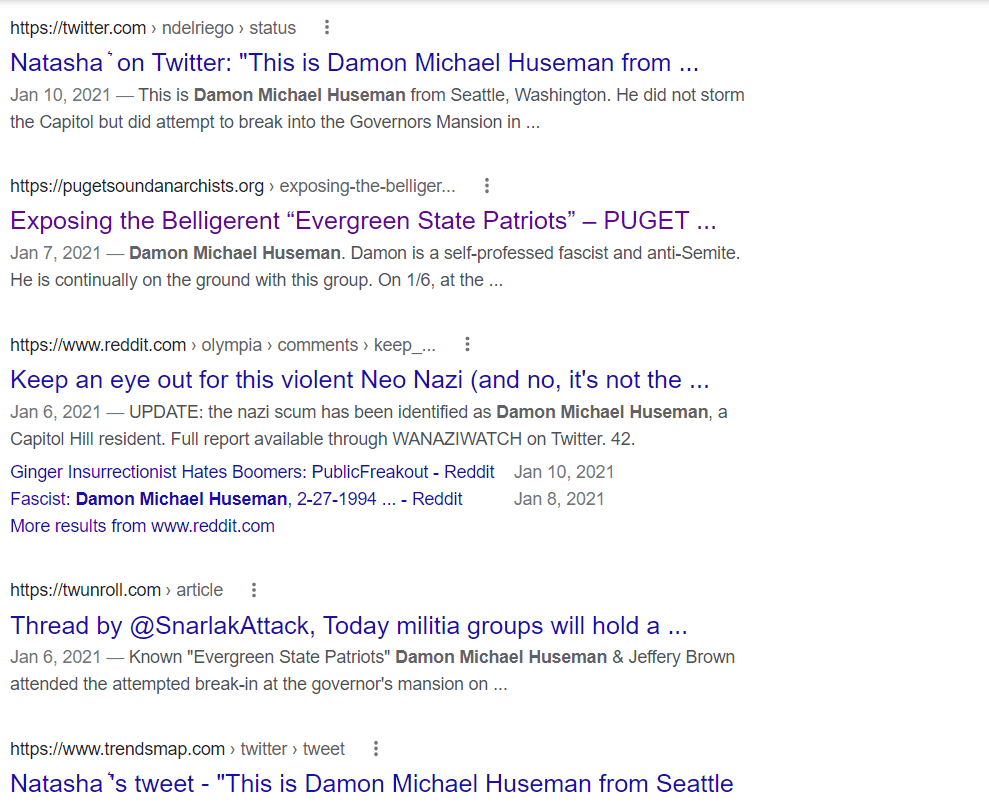Open the three-dot menu beside twitter.com result
The width and height of the screenshot is (989, 811).
pyautogui.click(x=326, y=28)
